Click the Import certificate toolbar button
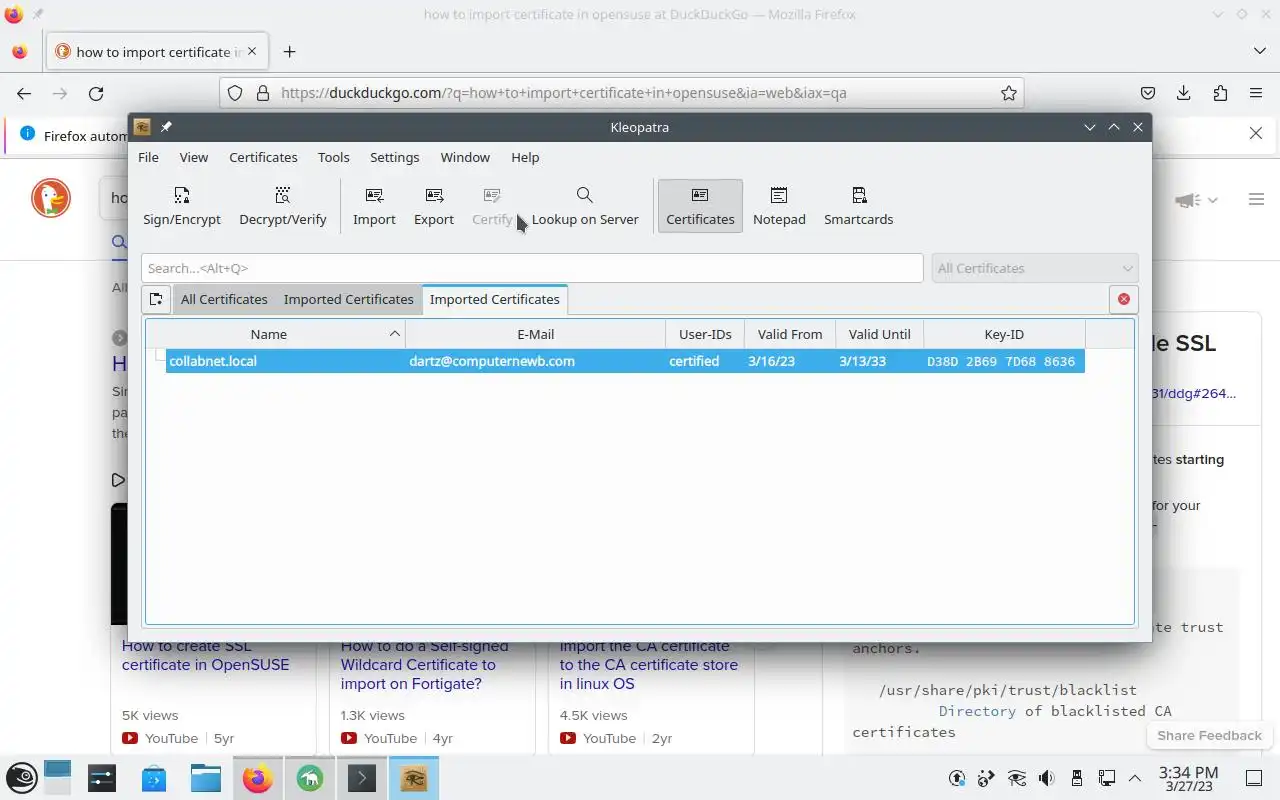Image resolution: width=1280 pixels, height=800 pixels. click(x=374, y=206)
